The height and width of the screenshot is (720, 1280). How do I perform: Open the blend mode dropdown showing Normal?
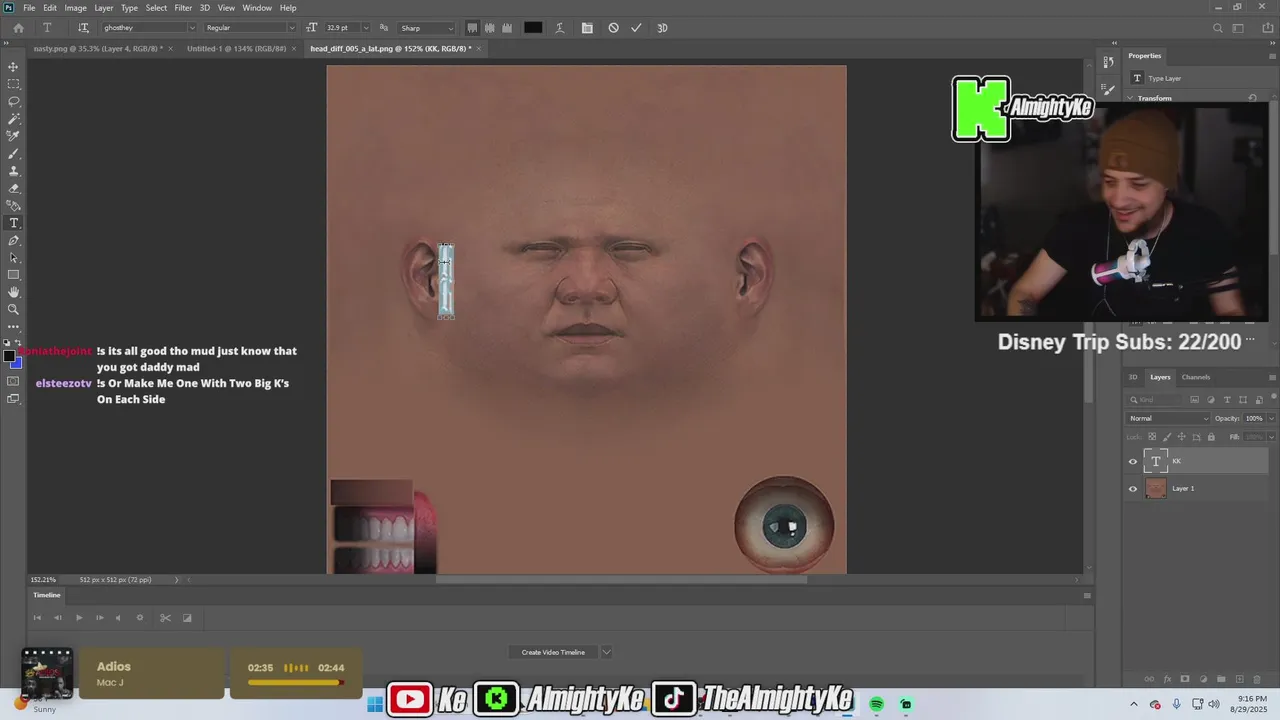(1167, 418)
